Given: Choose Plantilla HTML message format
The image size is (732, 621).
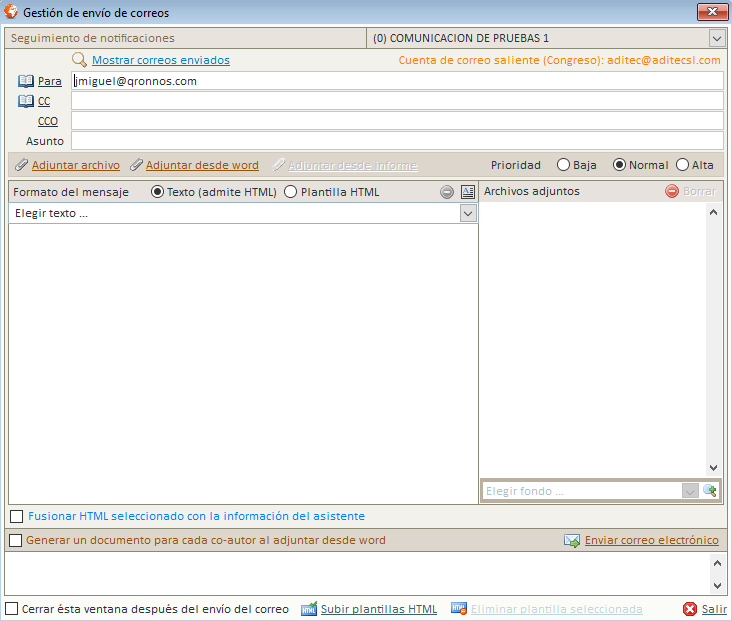Looking at the screenshot, I should (290, 192).
